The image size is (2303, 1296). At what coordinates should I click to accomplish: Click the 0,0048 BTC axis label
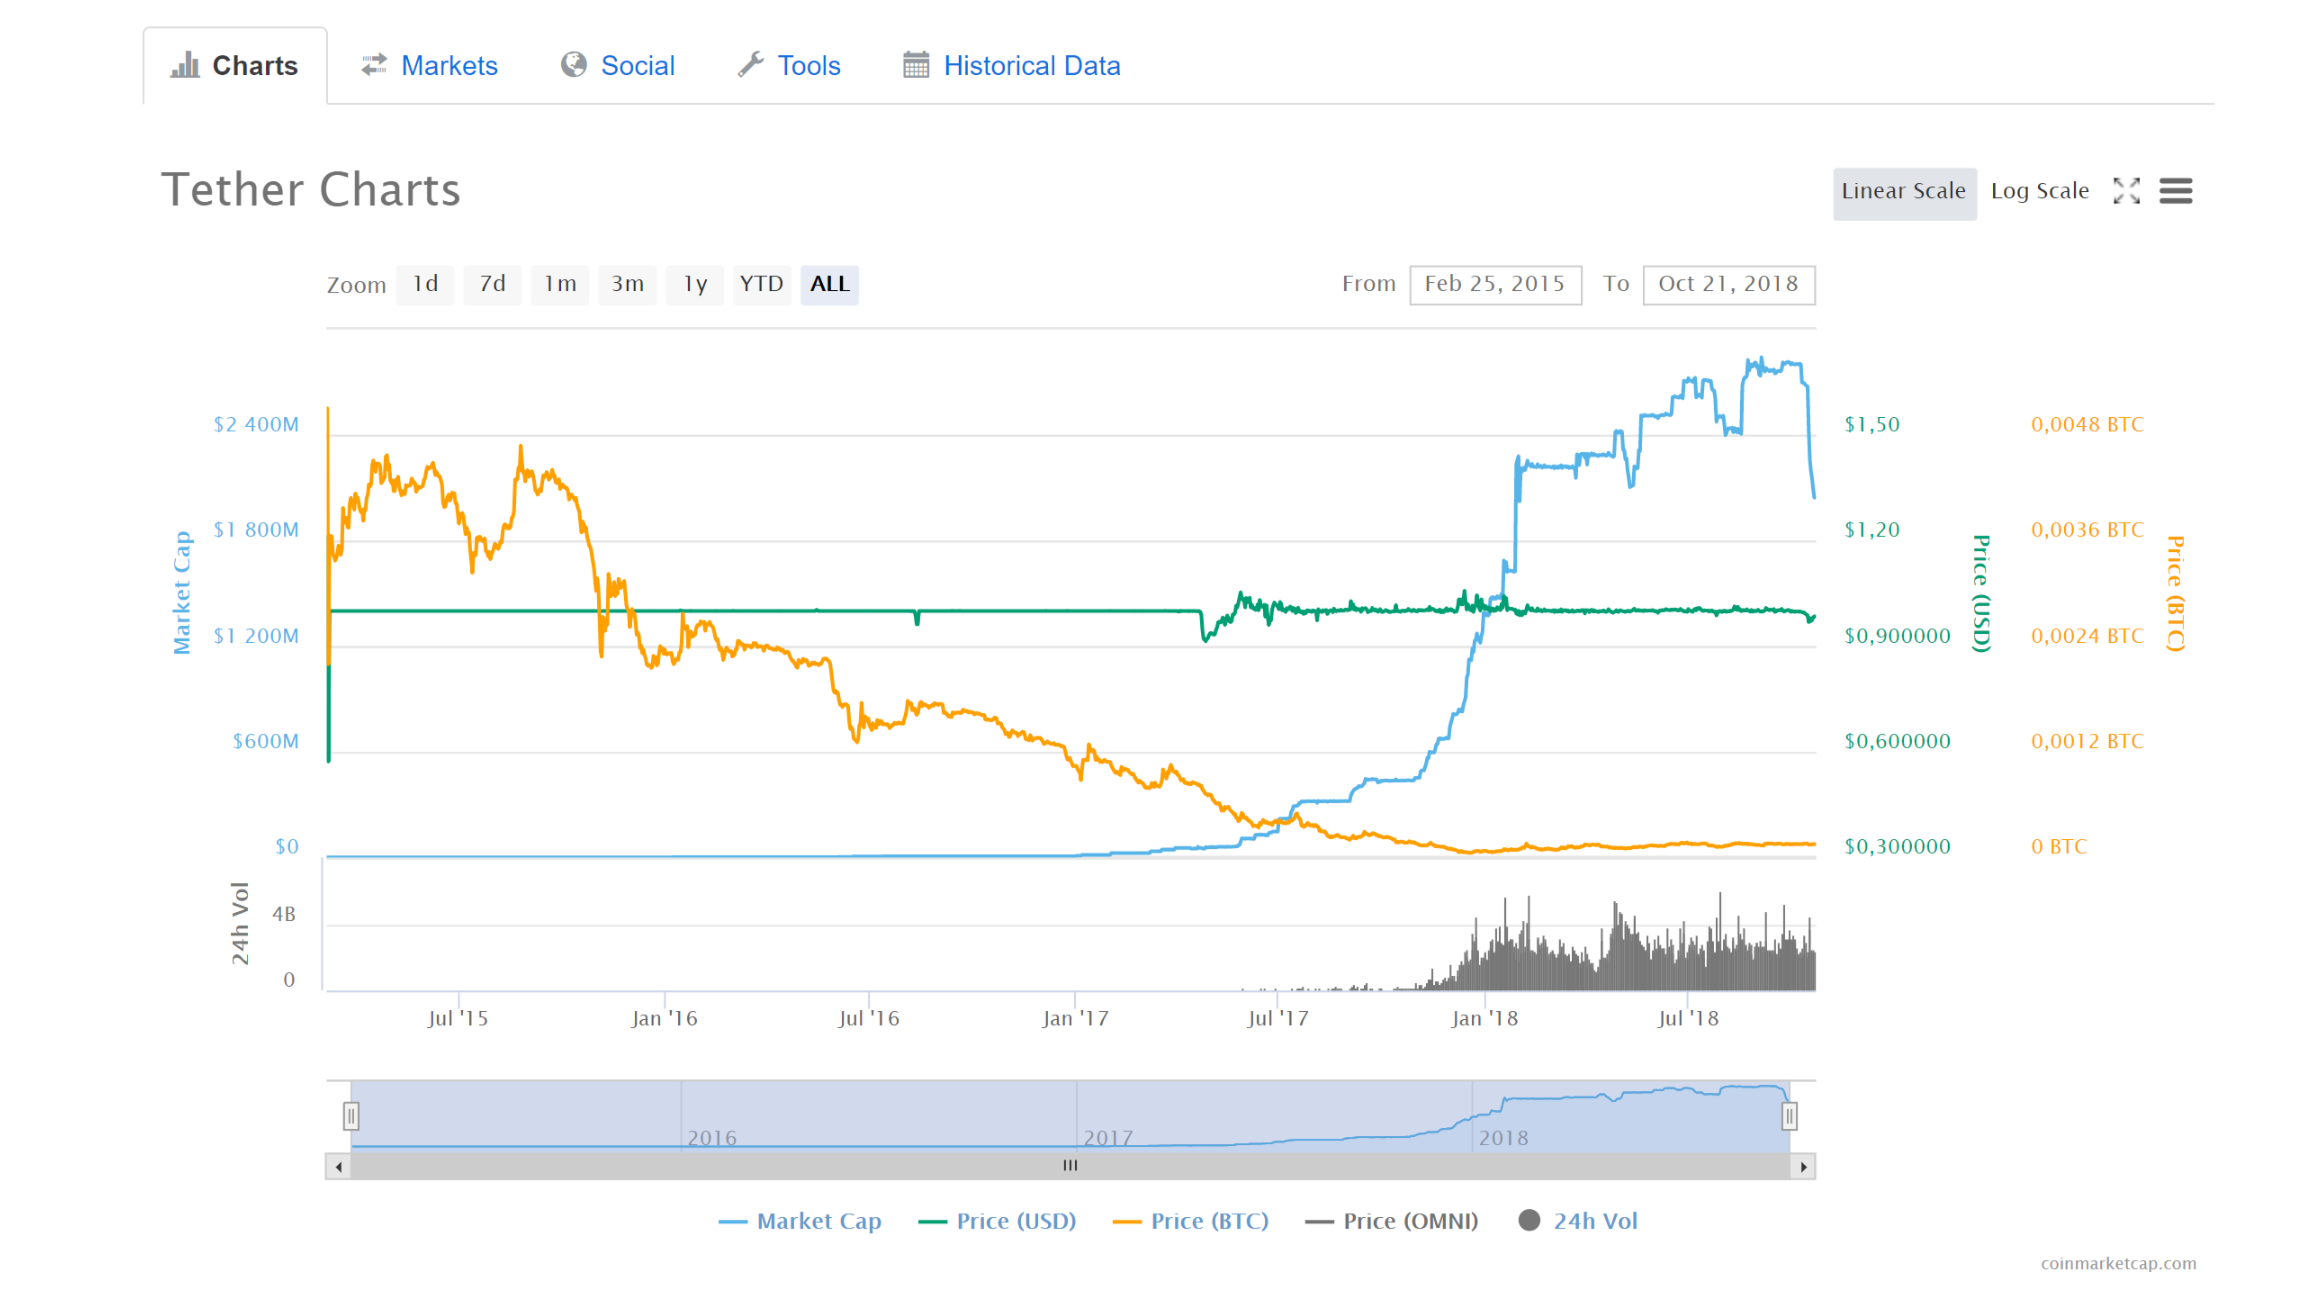point(2087,425)
